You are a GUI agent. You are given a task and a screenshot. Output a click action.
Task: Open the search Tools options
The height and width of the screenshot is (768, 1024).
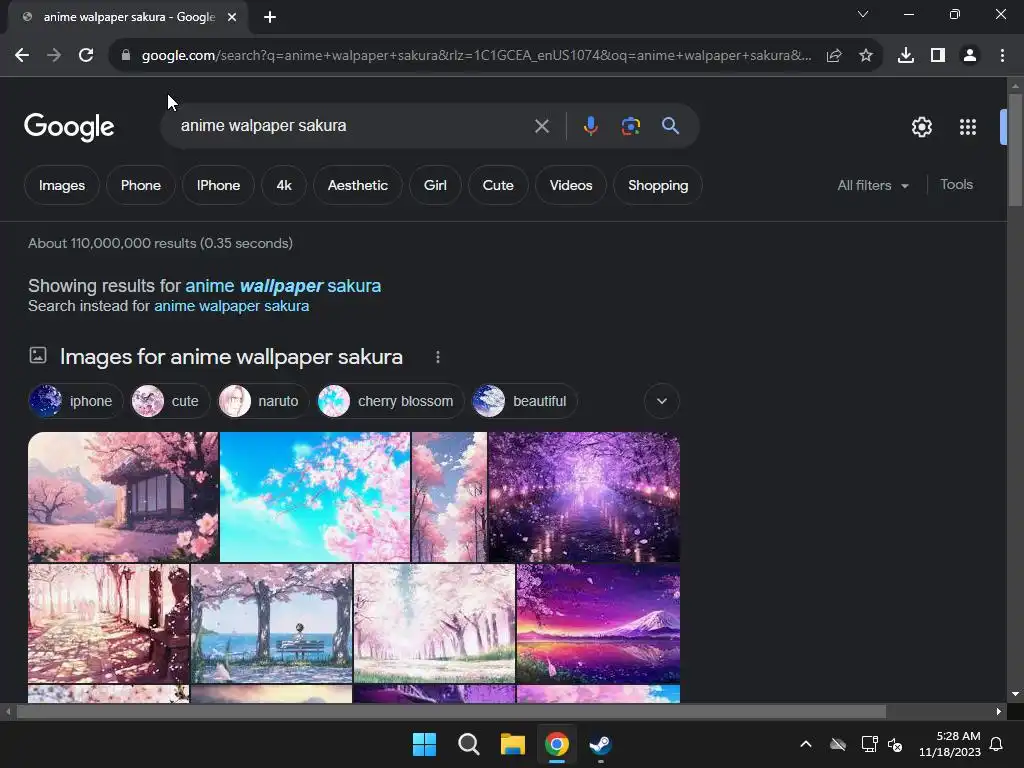[956, 185]
